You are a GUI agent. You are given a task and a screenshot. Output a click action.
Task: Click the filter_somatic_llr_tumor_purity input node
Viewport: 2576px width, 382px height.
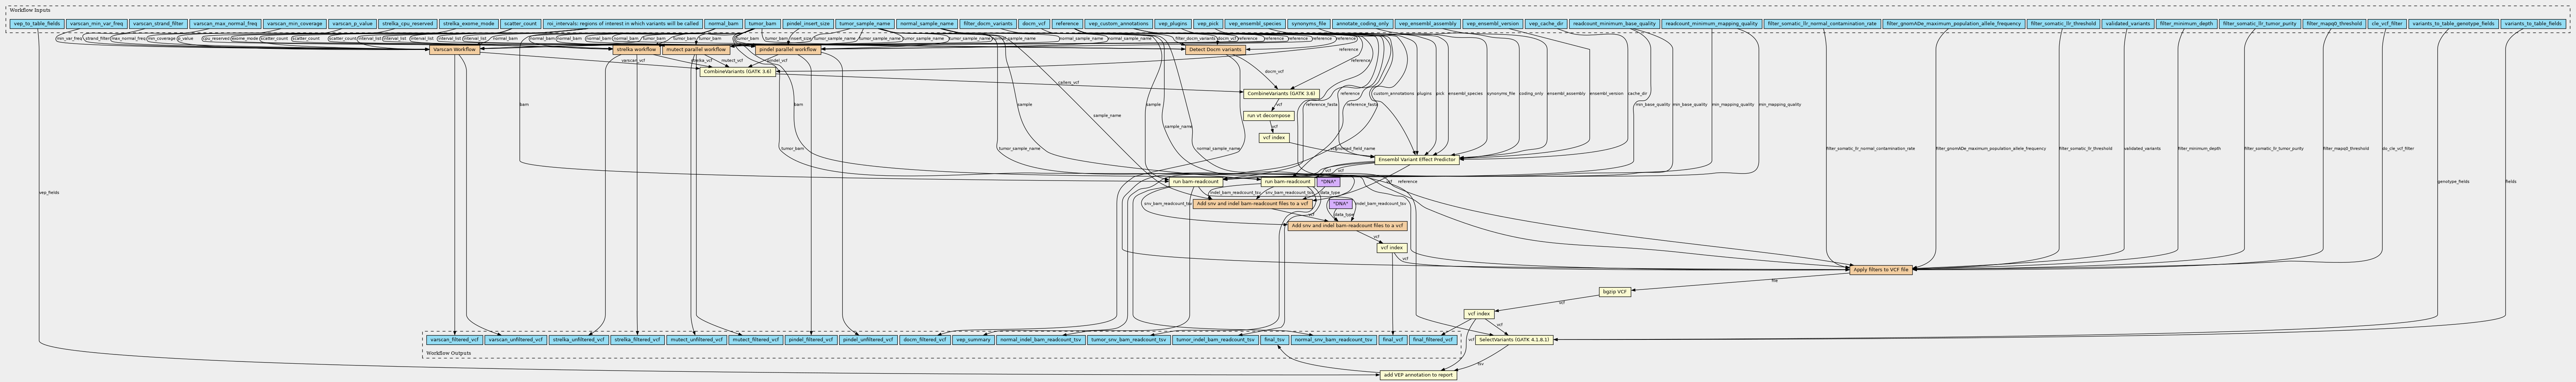(x=2260, y=23)
